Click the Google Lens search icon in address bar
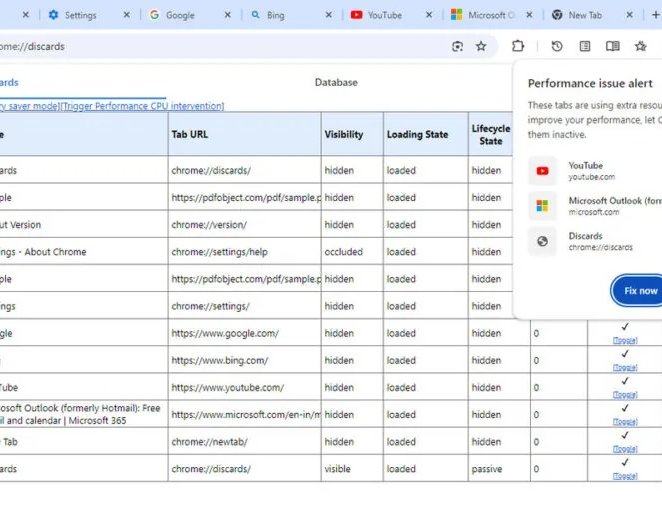 click(x=457, y=46)
